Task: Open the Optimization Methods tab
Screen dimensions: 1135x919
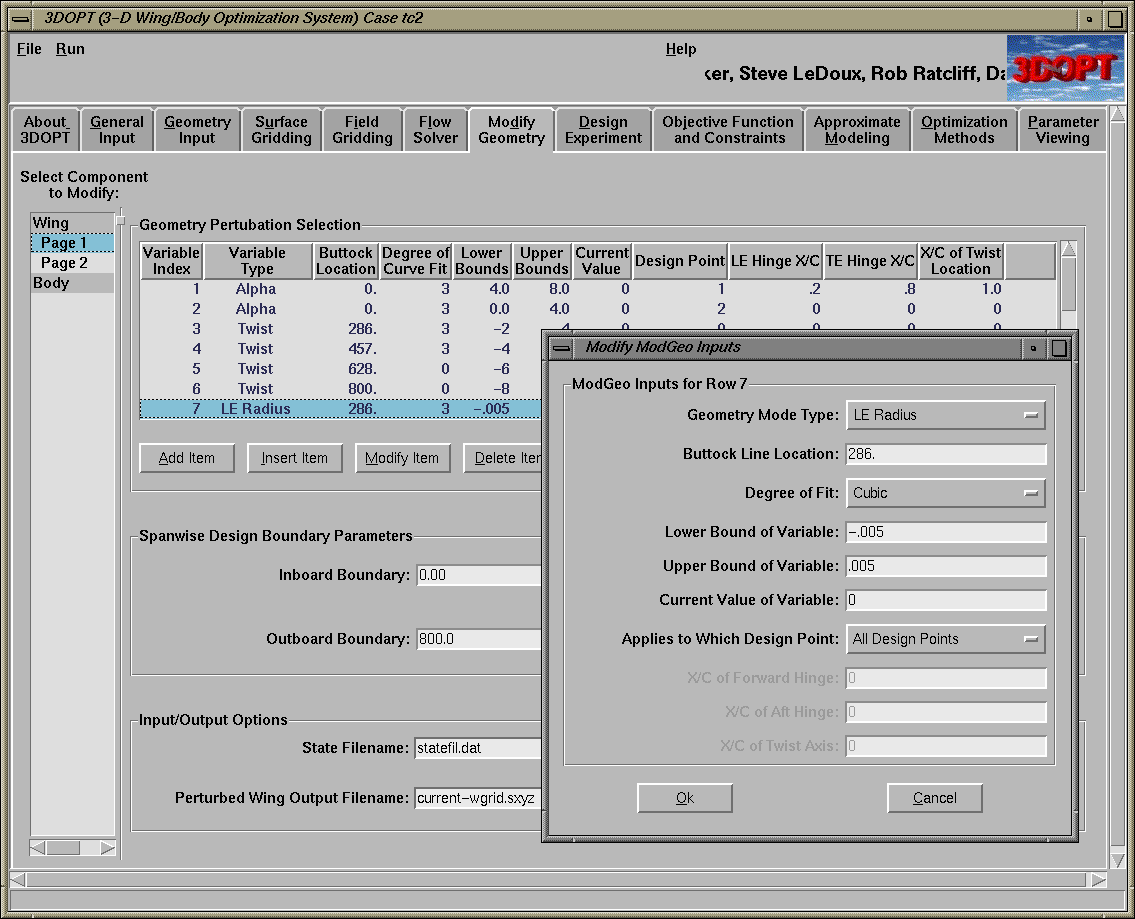Action: (964, 130)
